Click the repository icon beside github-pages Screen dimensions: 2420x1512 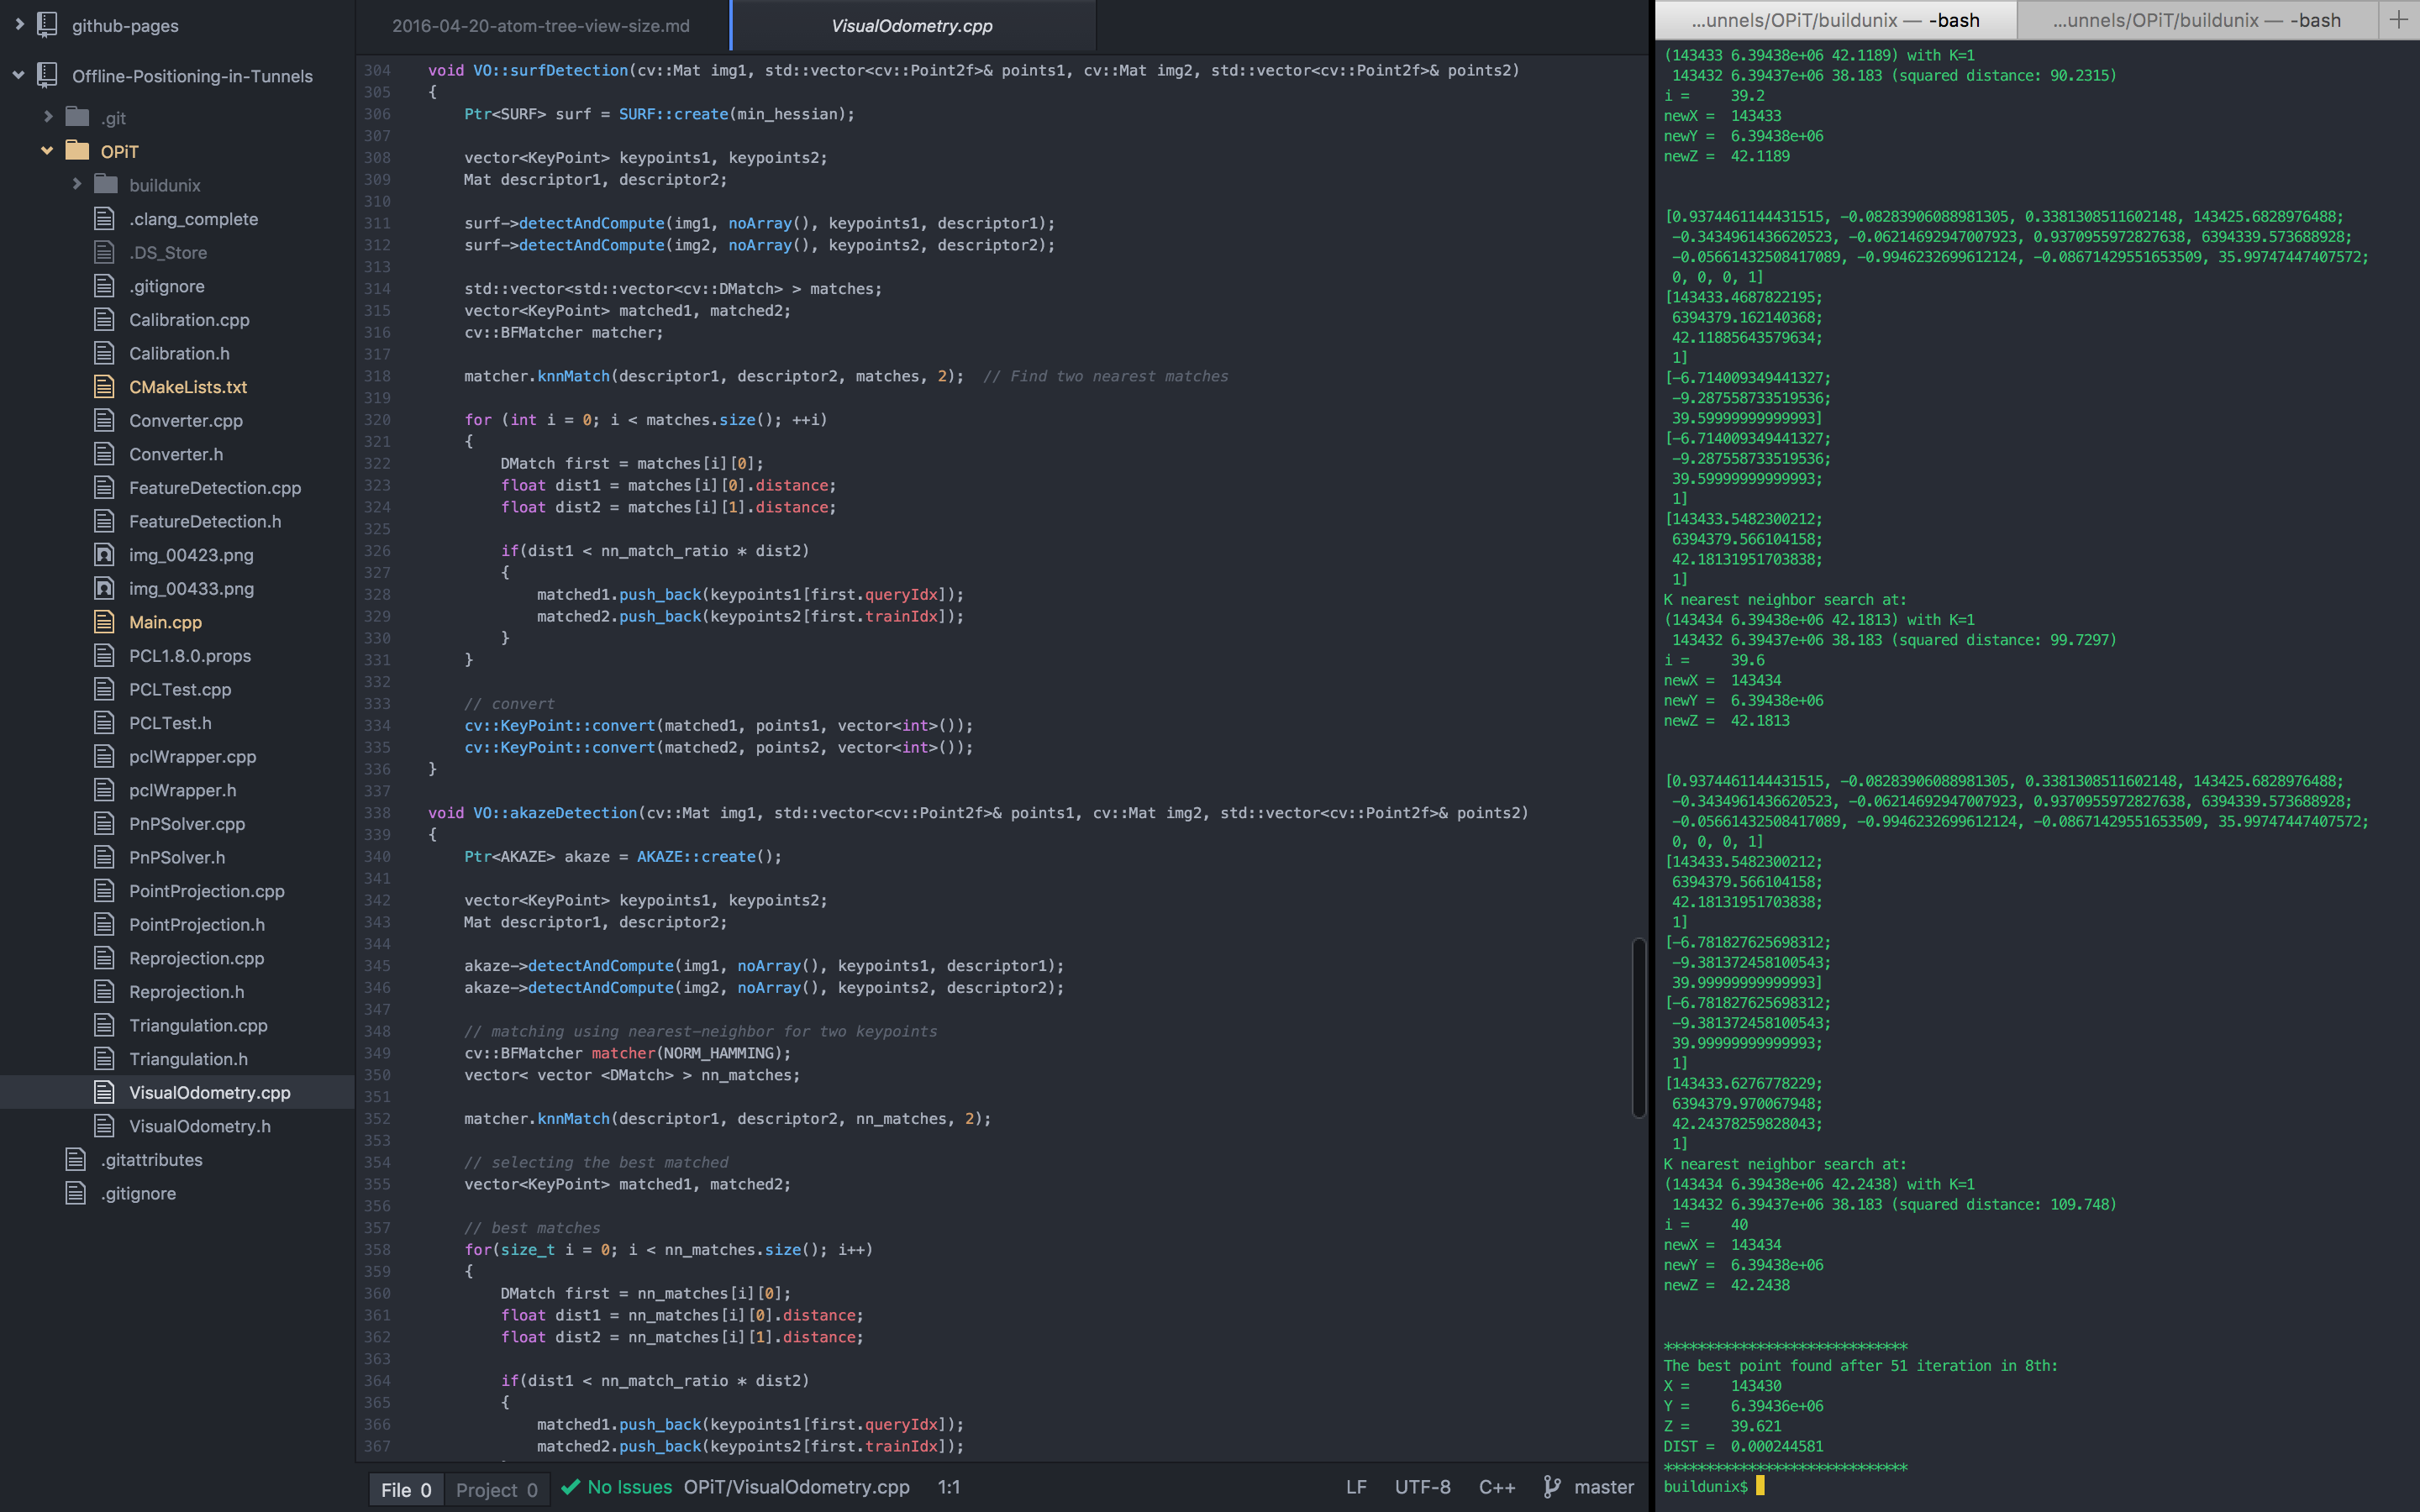[x=46, y=25]
